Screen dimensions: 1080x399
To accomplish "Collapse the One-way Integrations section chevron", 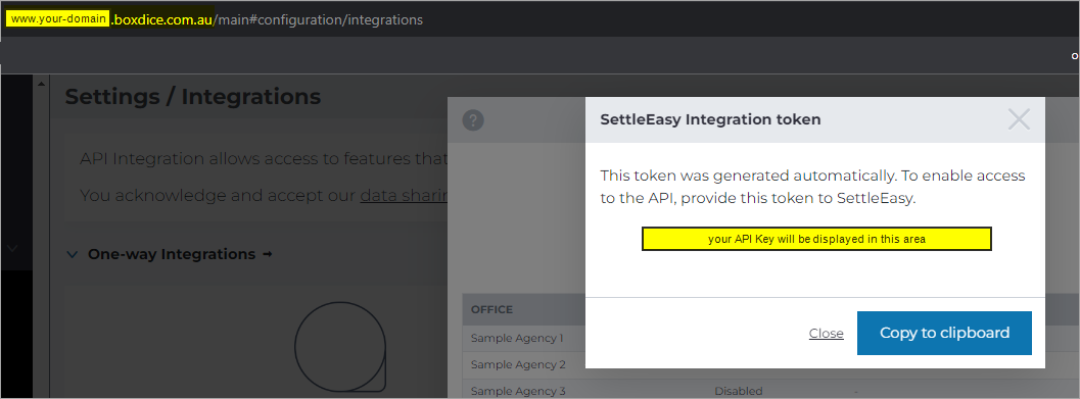I will point(72,254).
